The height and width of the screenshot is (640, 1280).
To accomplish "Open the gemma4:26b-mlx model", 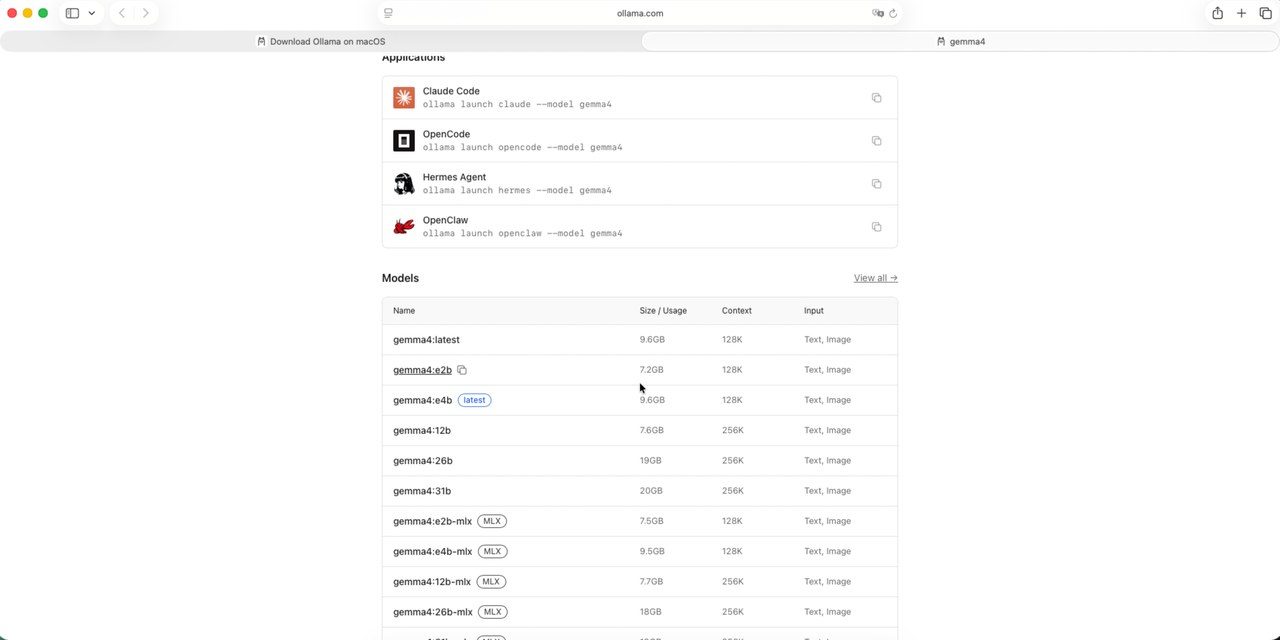I will click(x=433, y=612).
